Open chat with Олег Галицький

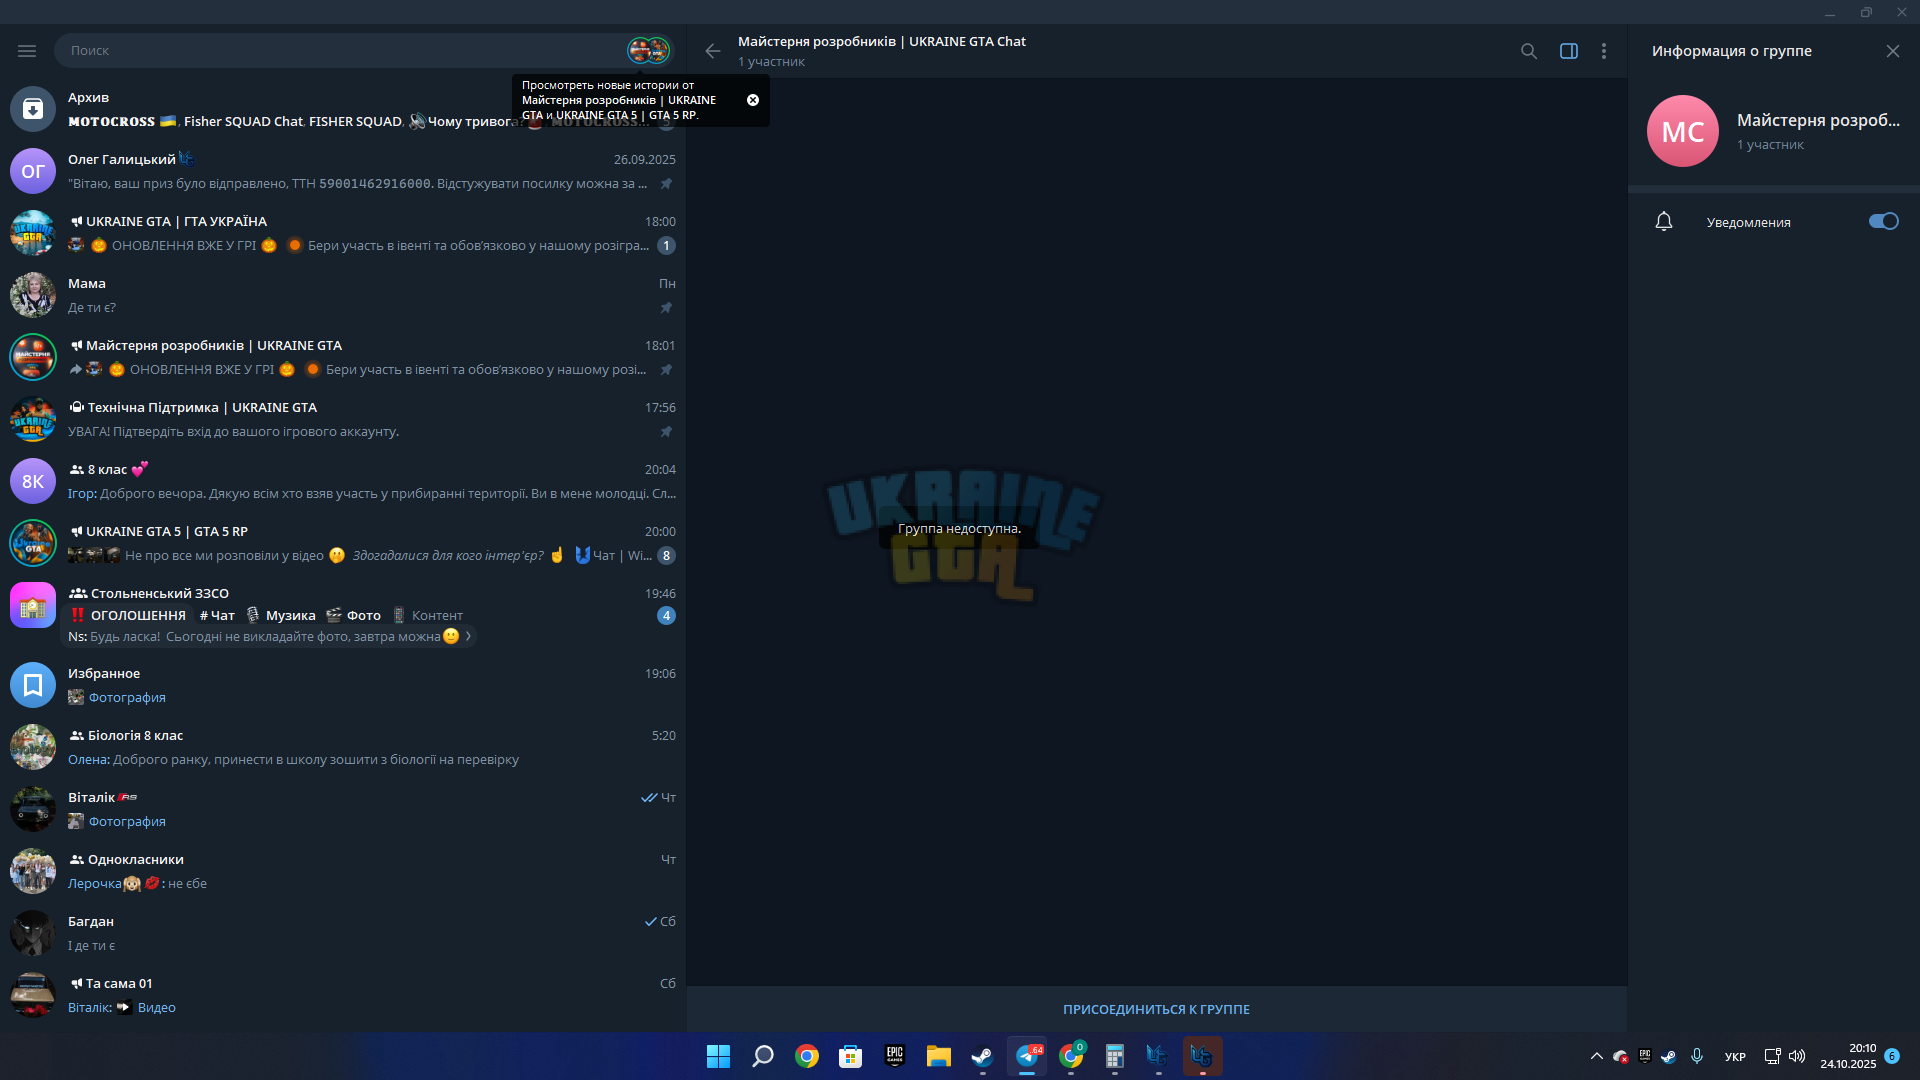343,171
